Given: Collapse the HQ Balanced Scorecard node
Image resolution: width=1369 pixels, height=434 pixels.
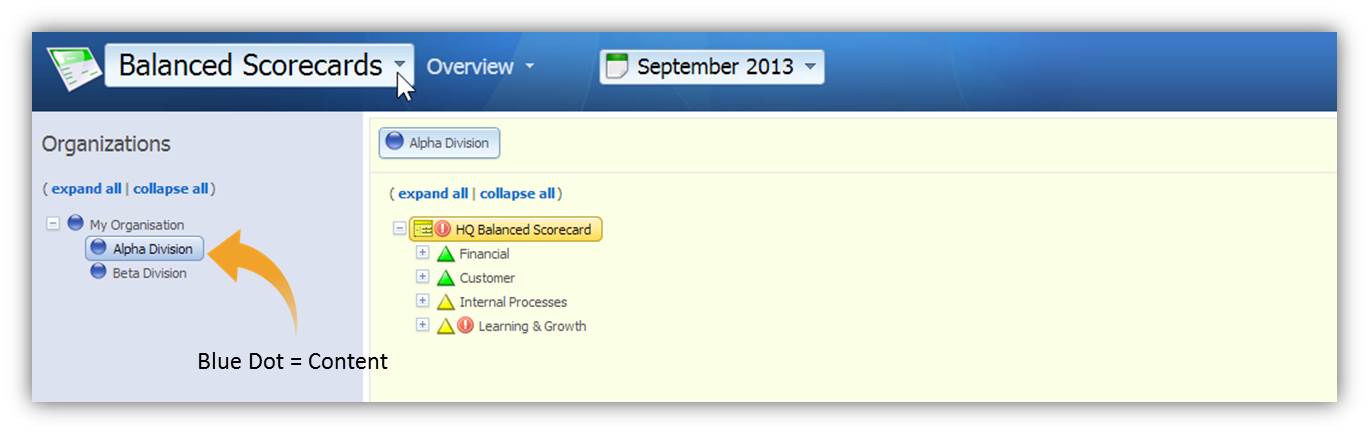Looking at the screenshot, I should (x=400, y=229).
